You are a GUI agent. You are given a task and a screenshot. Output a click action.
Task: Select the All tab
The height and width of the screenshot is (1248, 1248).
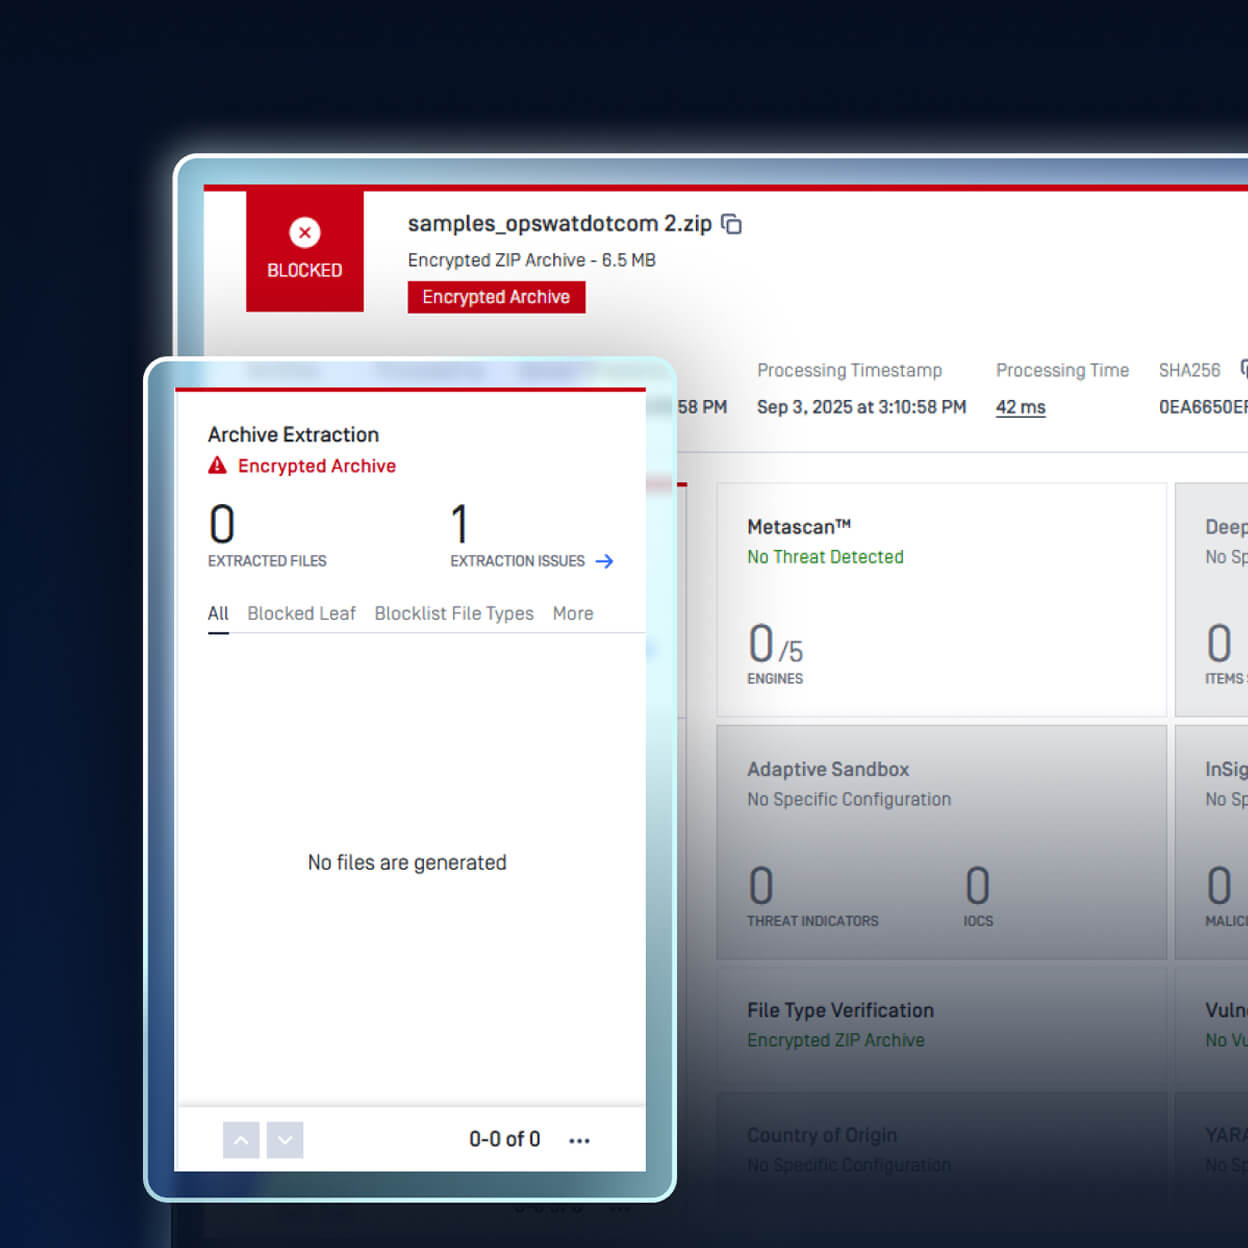point(218,613)
